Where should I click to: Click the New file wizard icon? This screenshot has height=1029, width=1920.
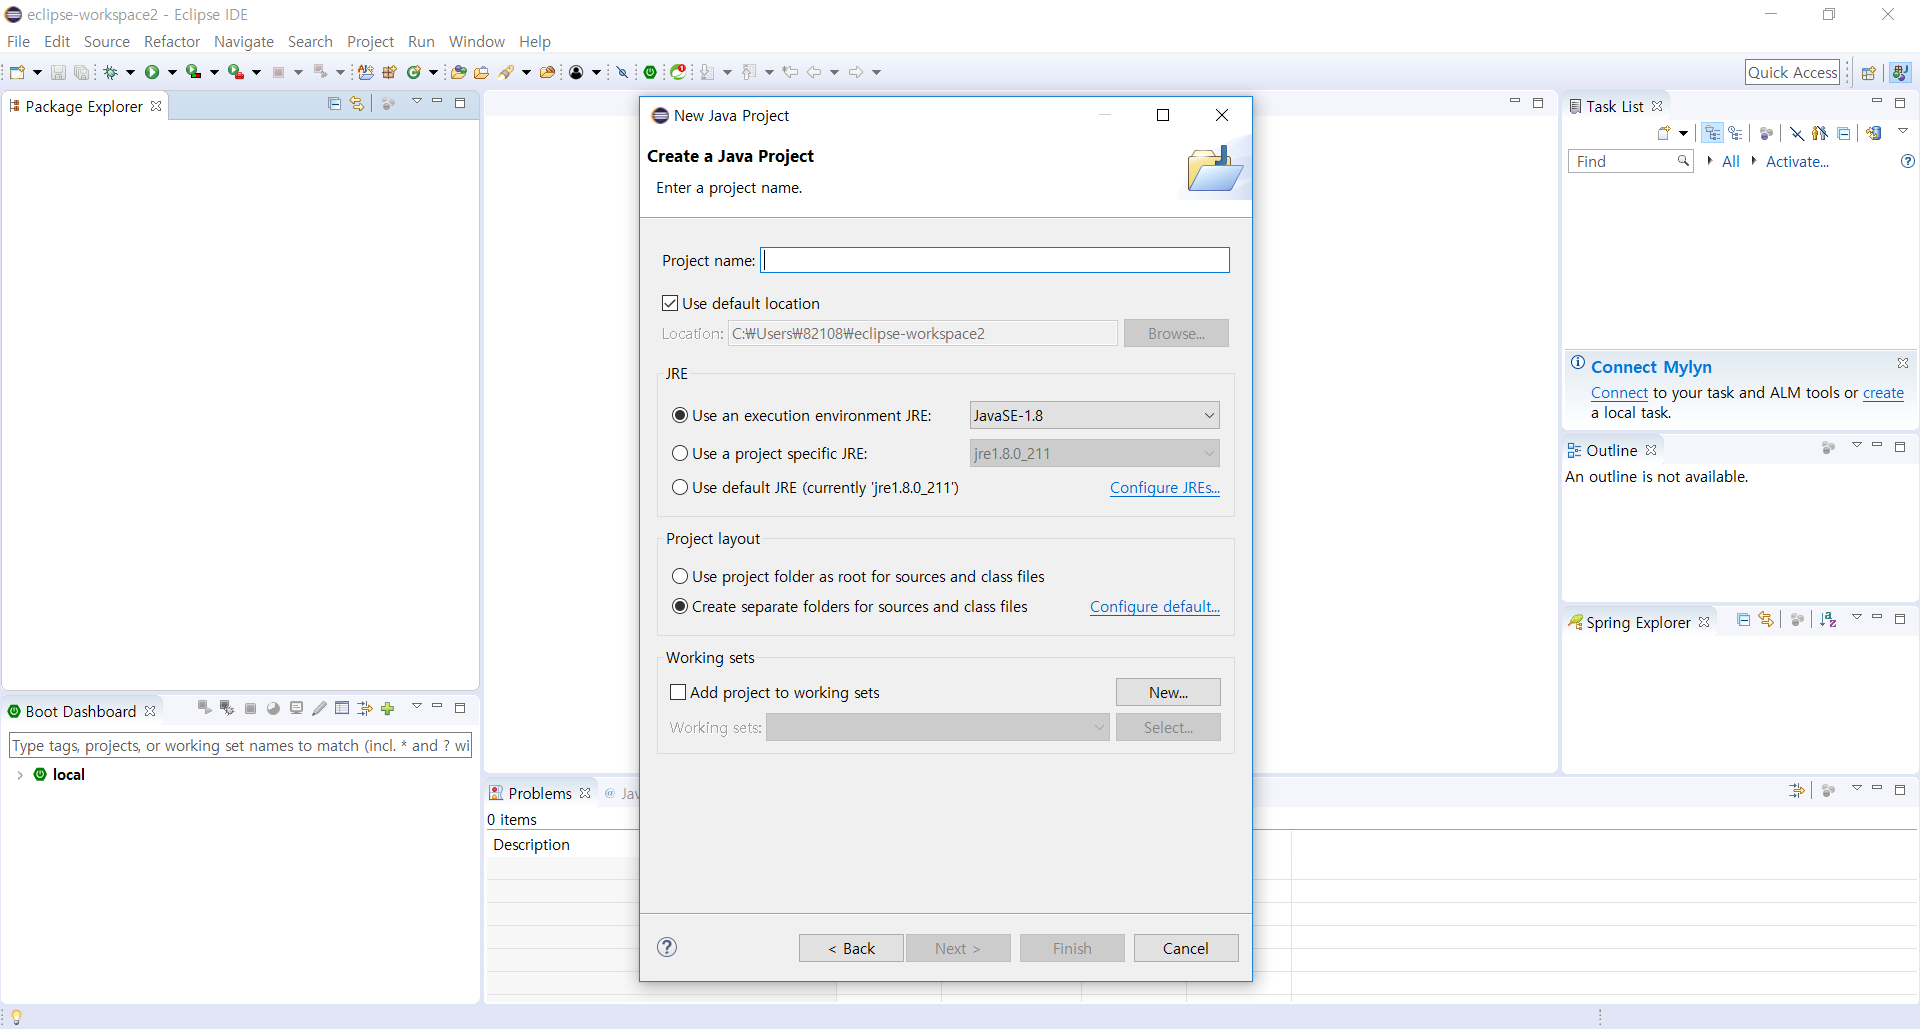point(17,72)
